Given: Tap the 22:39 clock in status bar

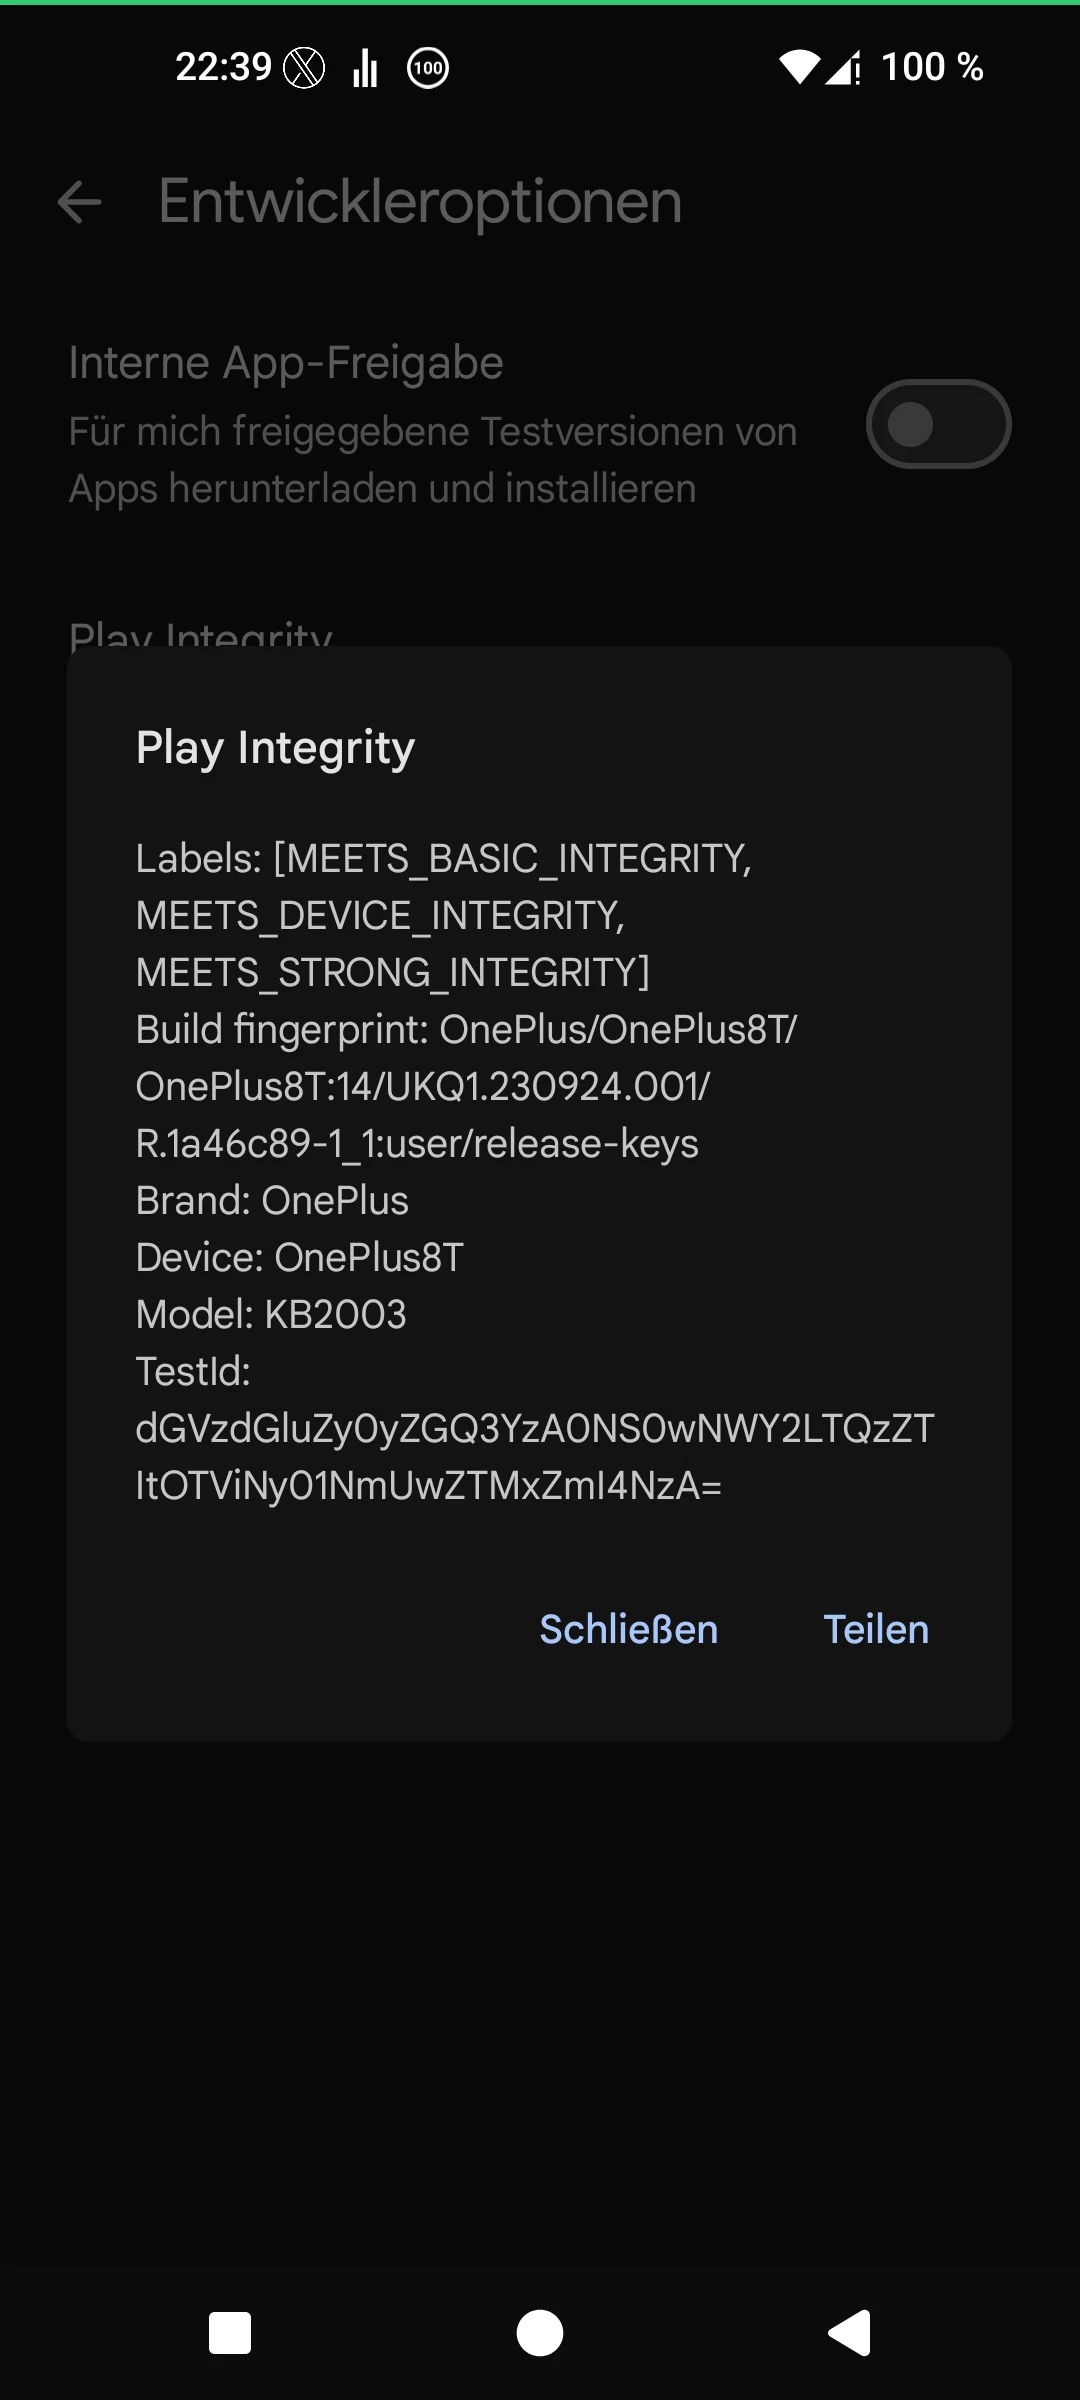Looking at the screenshot, I should click(x=223, y=68).
